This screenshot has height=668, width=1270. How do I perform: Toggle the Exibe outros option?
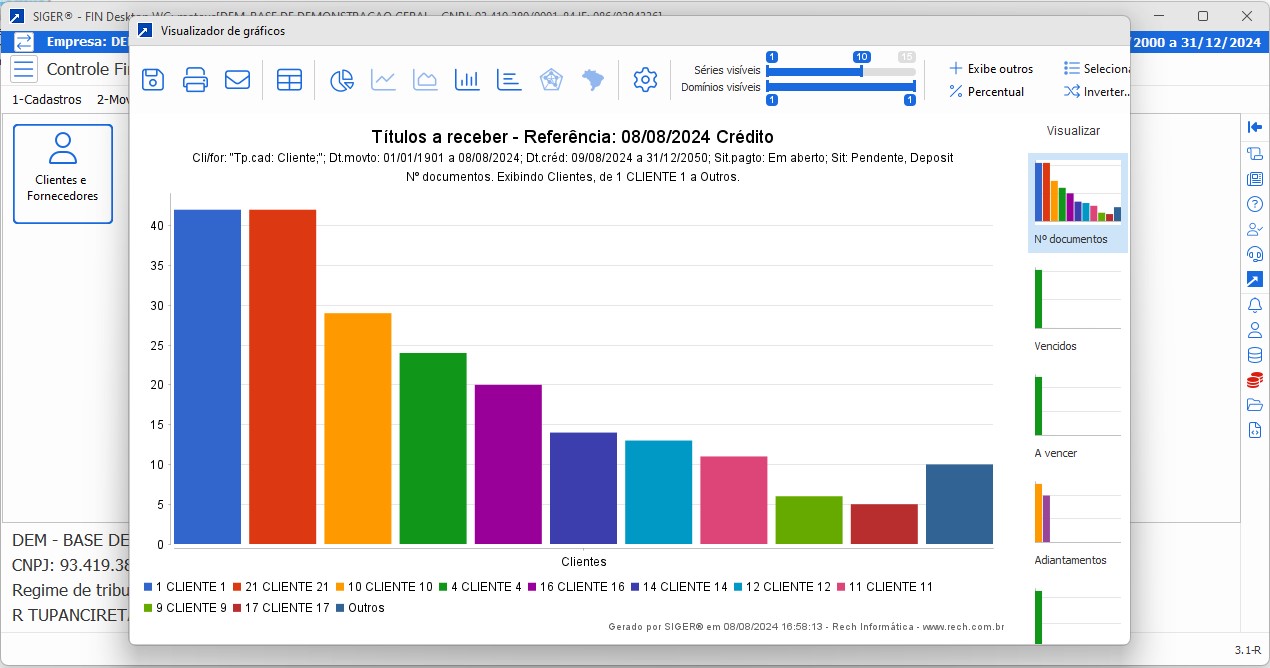coord(991,69)
